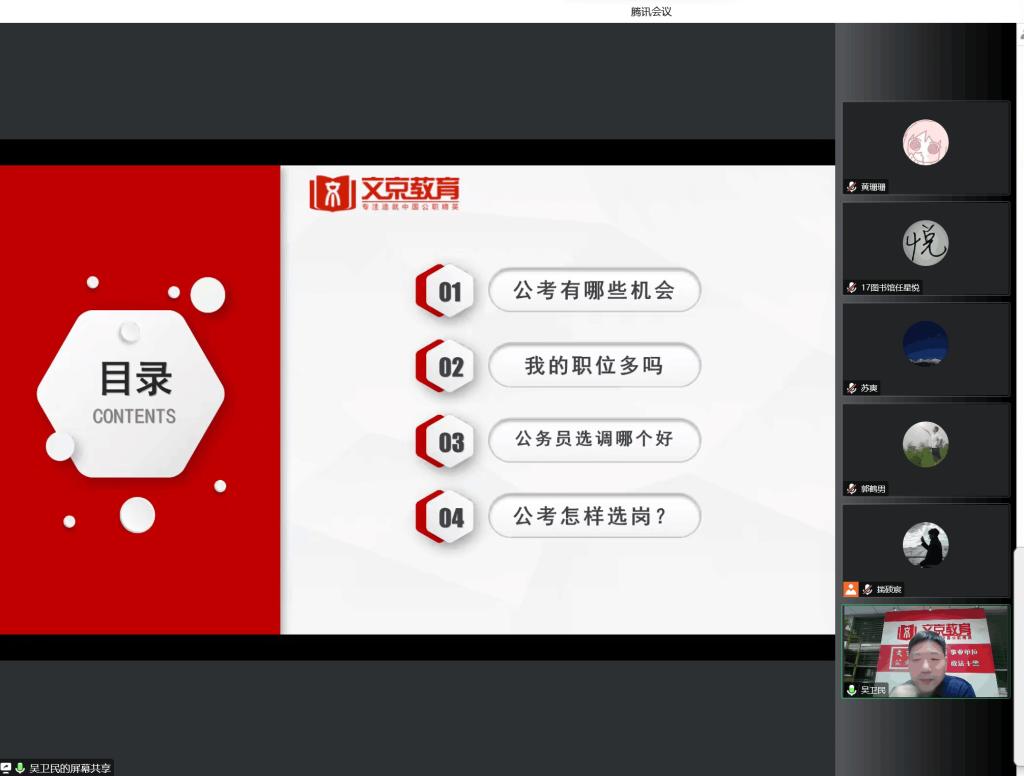Select 郭鹤男's avatar tile
This screenshot has height=776, width=1024.
pos(925,444)
